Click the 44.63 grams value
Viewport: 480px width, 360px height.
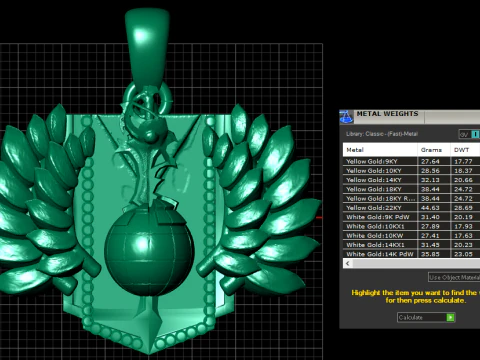click(x=430, y=208)
